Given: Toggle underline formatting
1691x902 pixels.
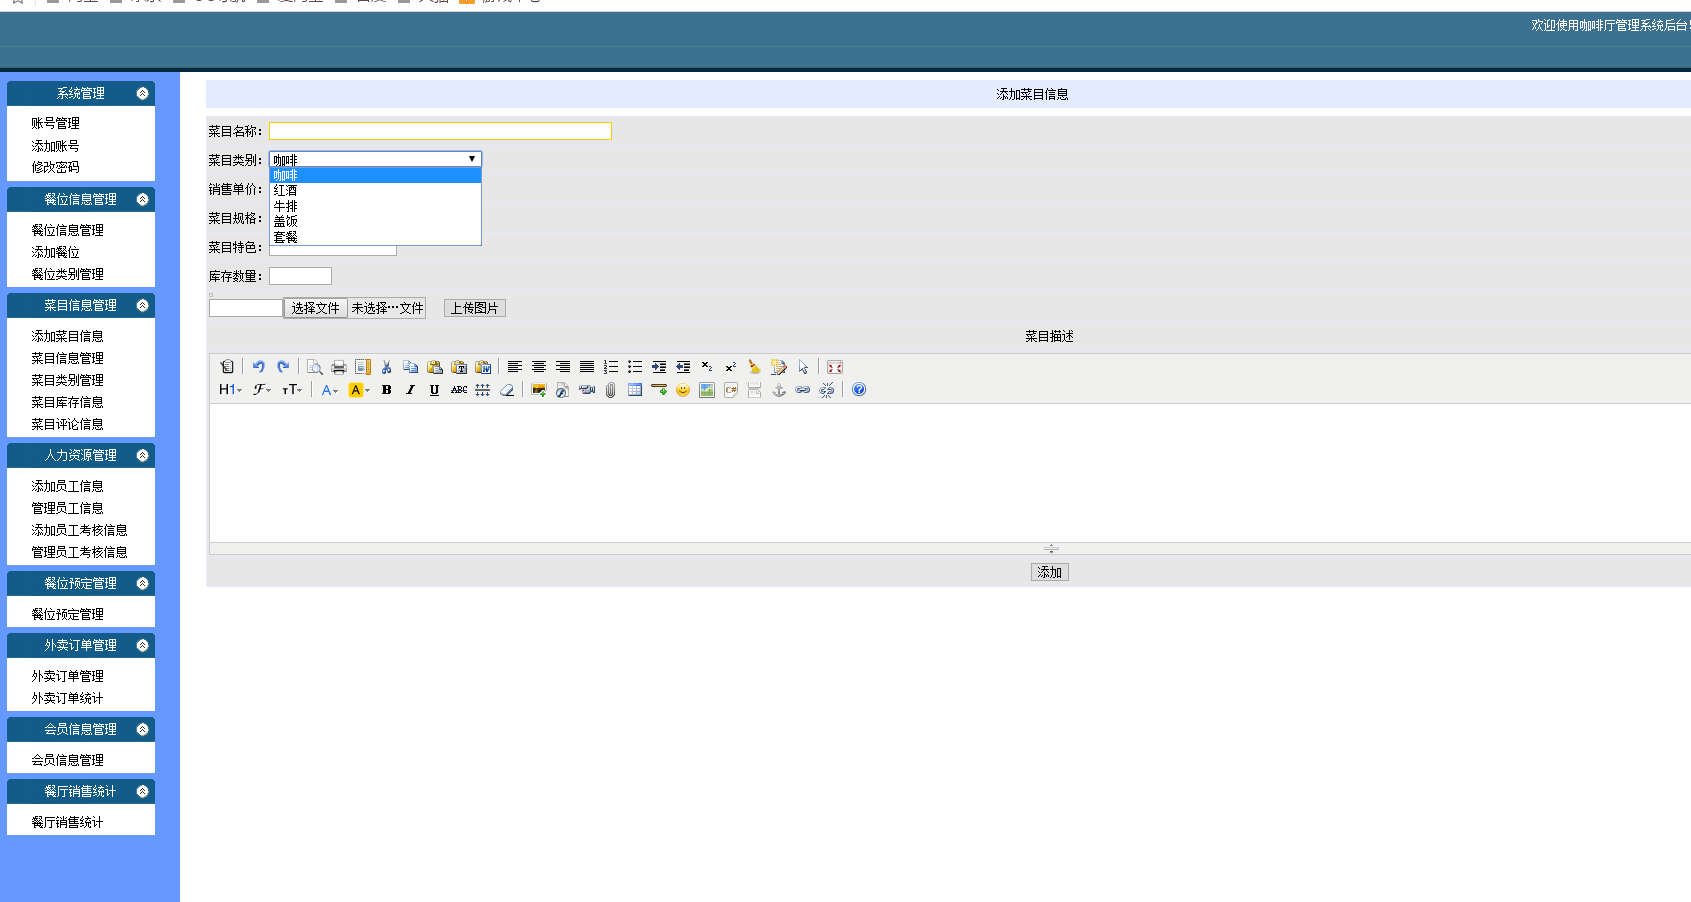Looking at the screenshot, I should [435, 390].
